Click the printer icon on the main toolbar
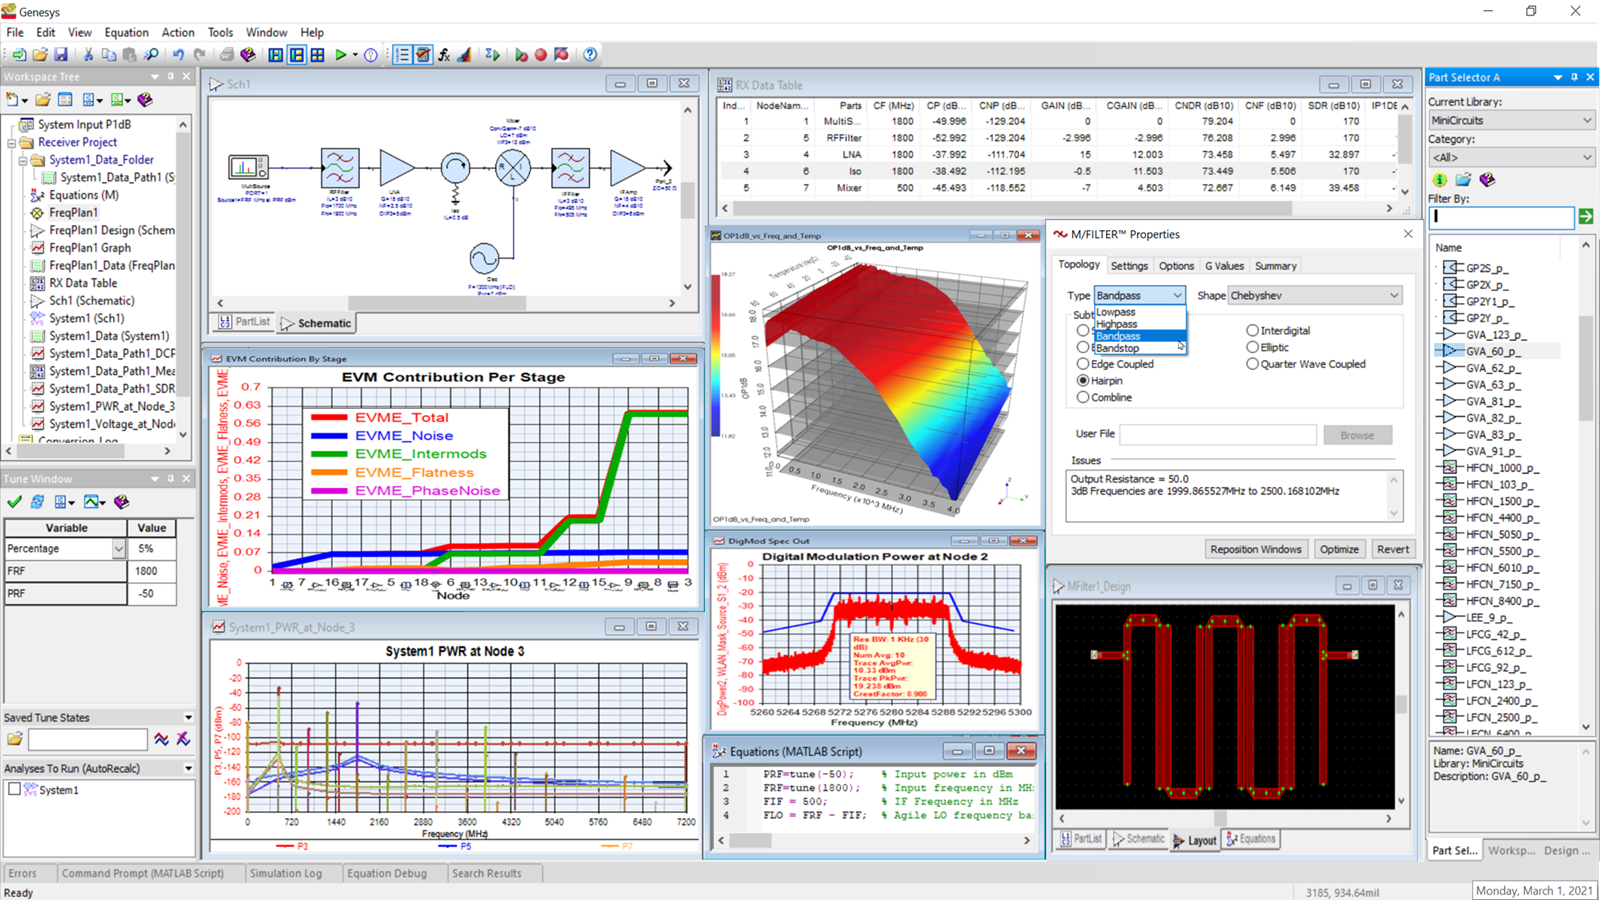The height and width of the screenshot is (900, 1600). pos(228,55)
